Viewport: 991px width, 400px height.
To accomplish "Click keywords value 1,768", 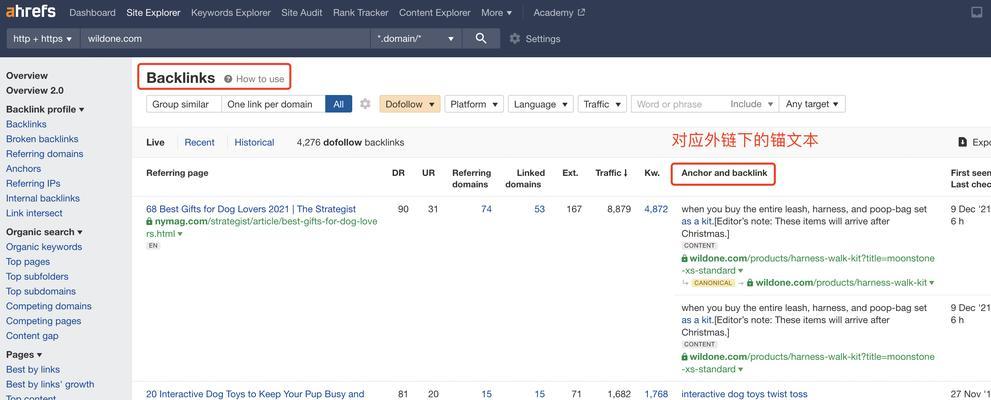I will coord(656,394).
